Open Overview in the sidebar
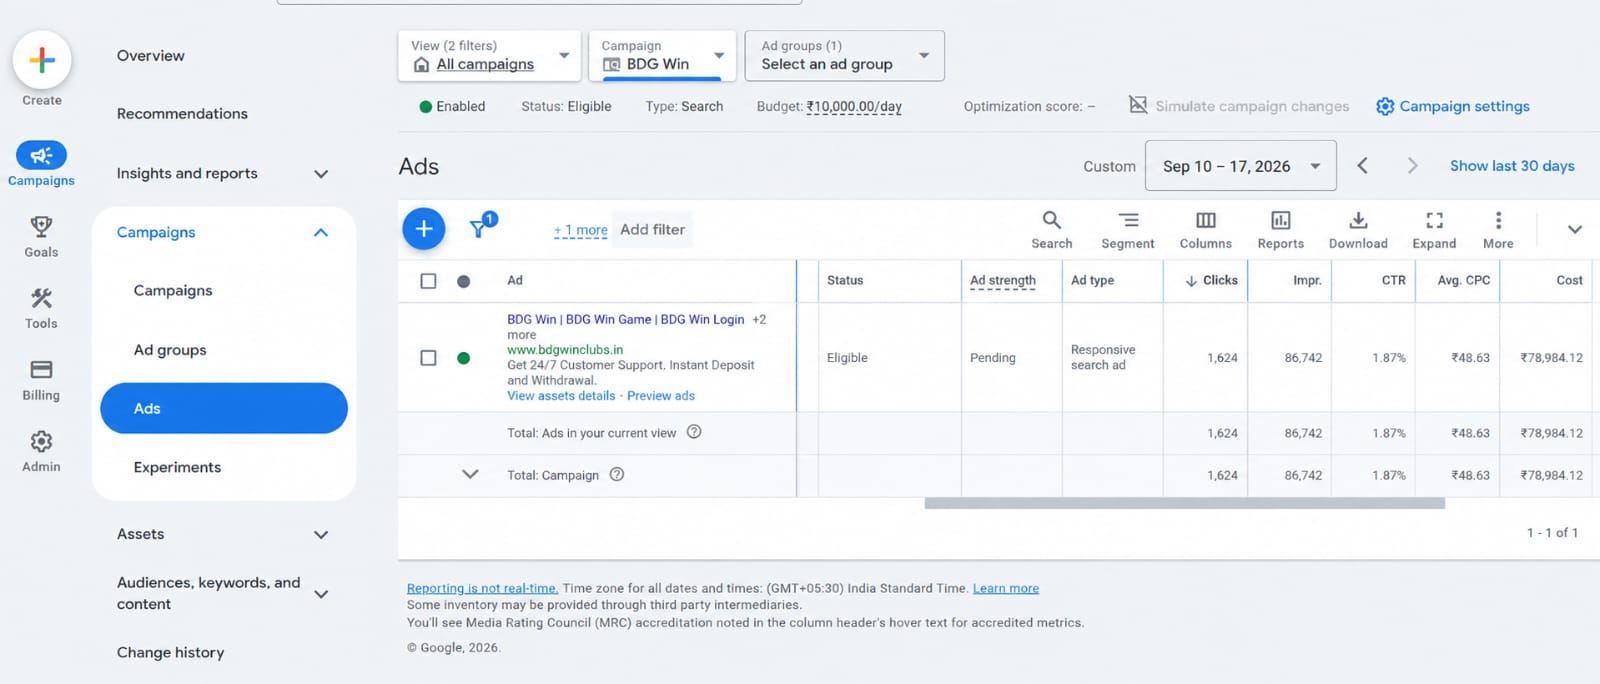Image resolution: width=1600 pixels, height=684 pixels. [151, 56]
